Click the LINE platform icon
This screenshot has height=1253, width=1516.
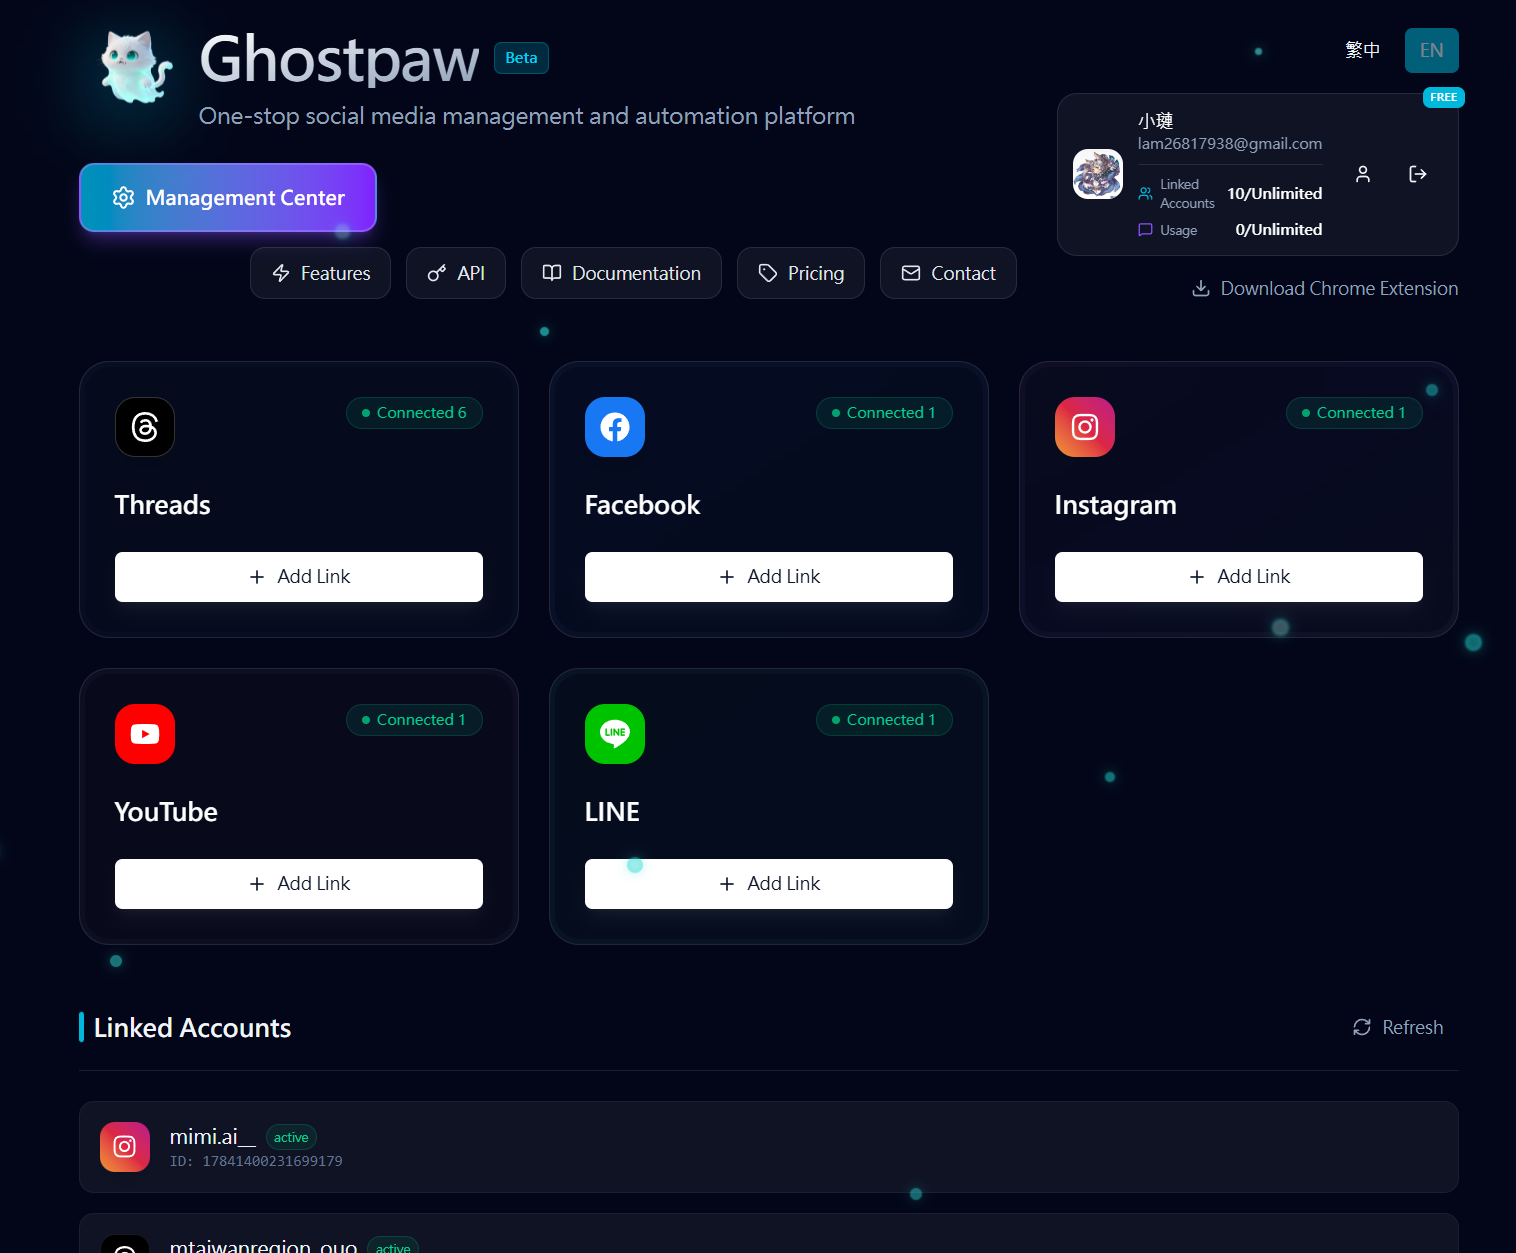614,734
